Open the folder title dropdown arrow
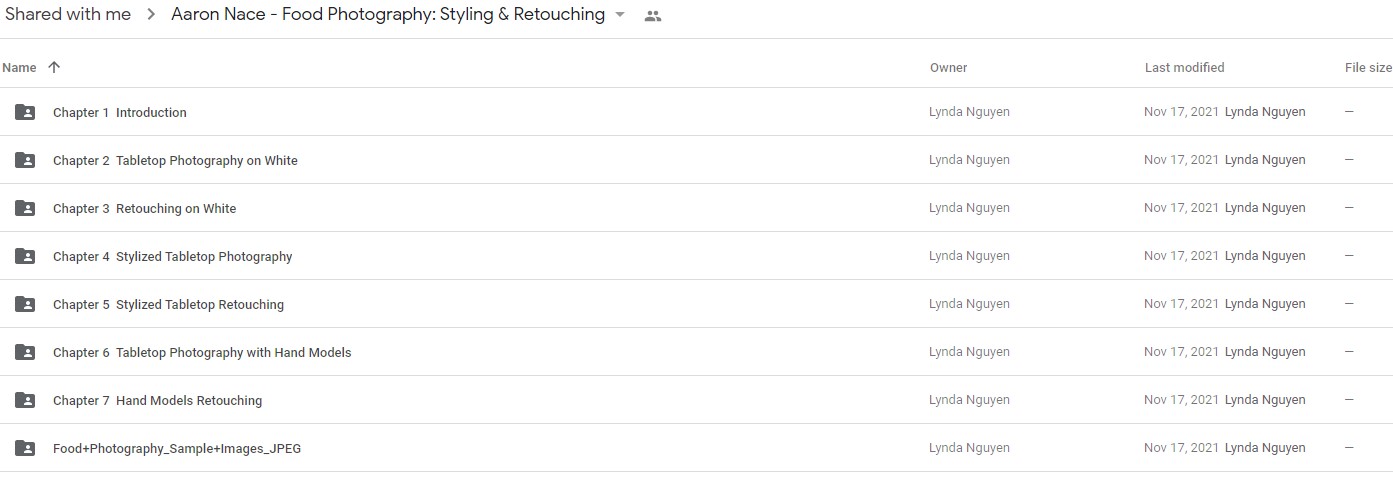 (x=620, y=15)
